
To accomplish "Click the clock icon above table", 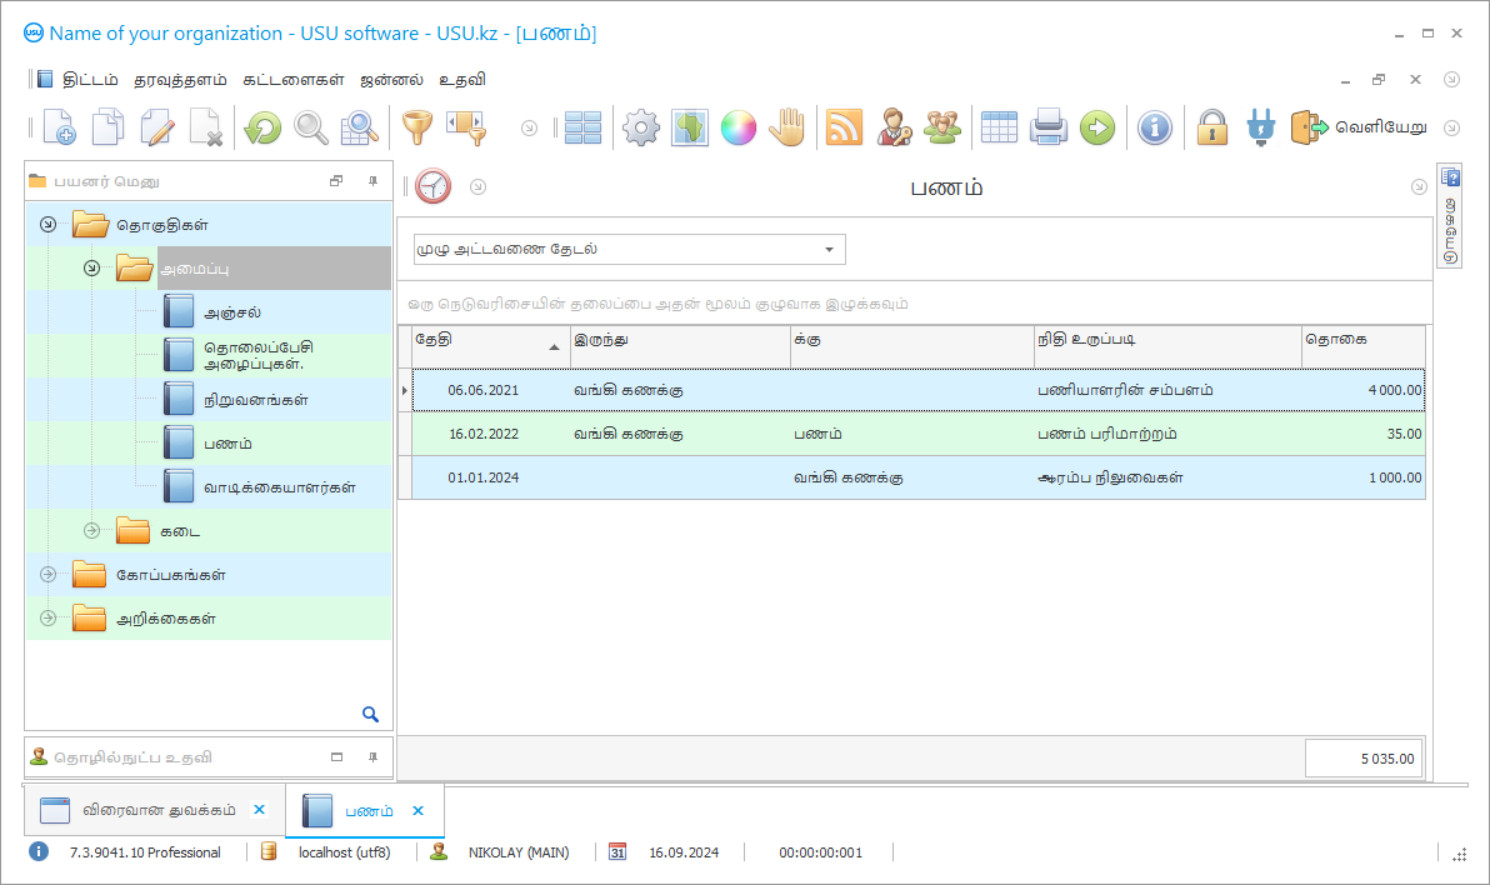I will [x=433, y=187].
